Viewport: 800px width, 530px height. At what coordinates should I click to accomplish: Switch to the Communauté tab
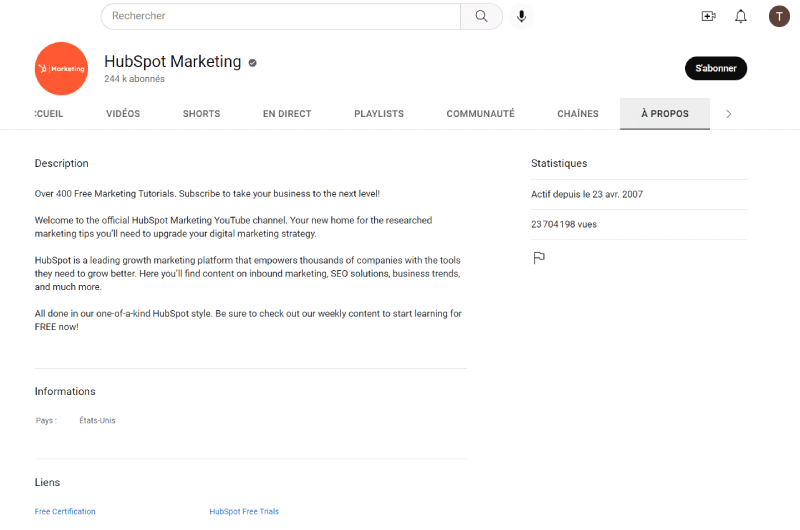(480, 114)
